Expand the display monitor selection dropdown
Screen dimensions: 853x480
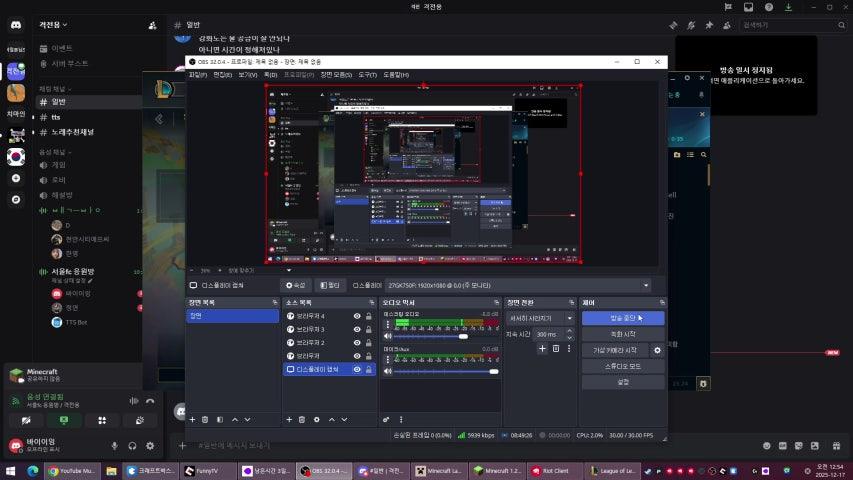[645, 285]
